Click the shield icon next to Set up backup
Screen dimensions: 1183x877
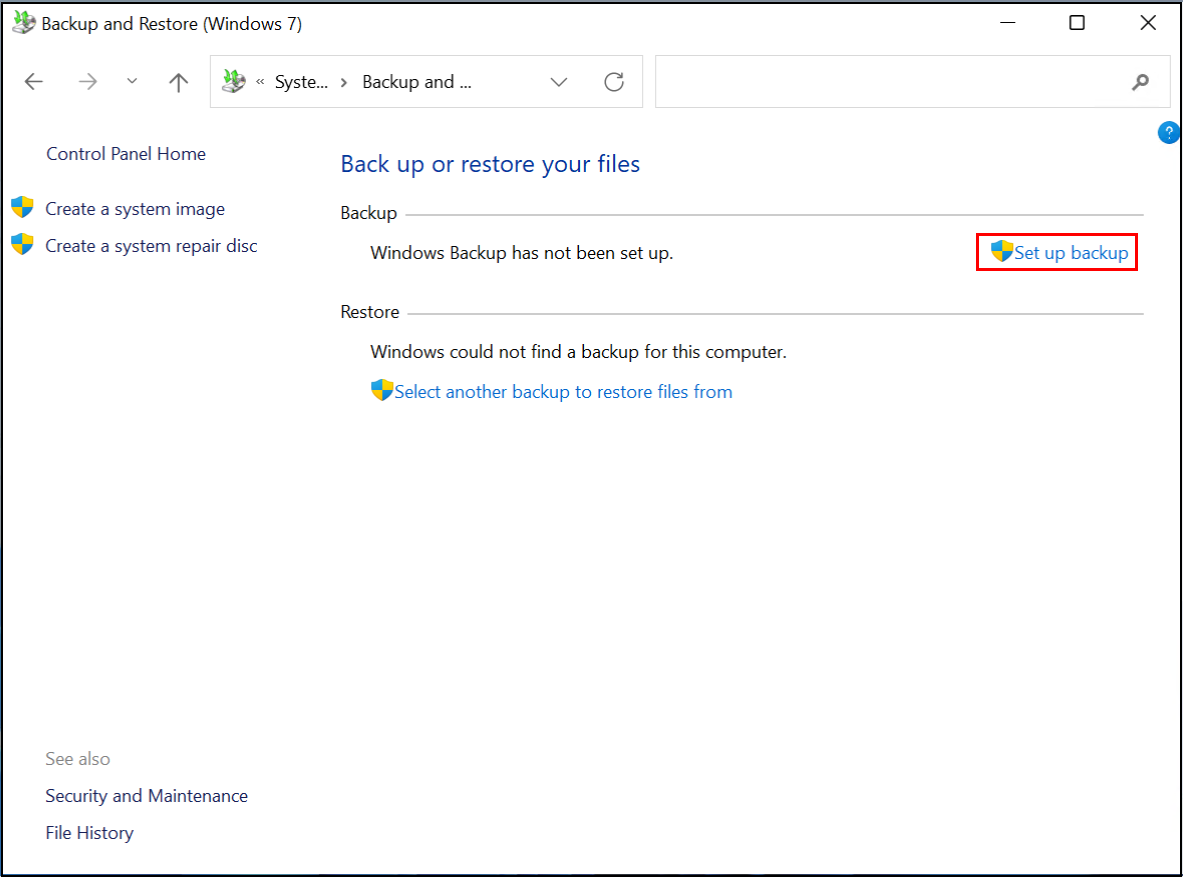coord(1001,251)
